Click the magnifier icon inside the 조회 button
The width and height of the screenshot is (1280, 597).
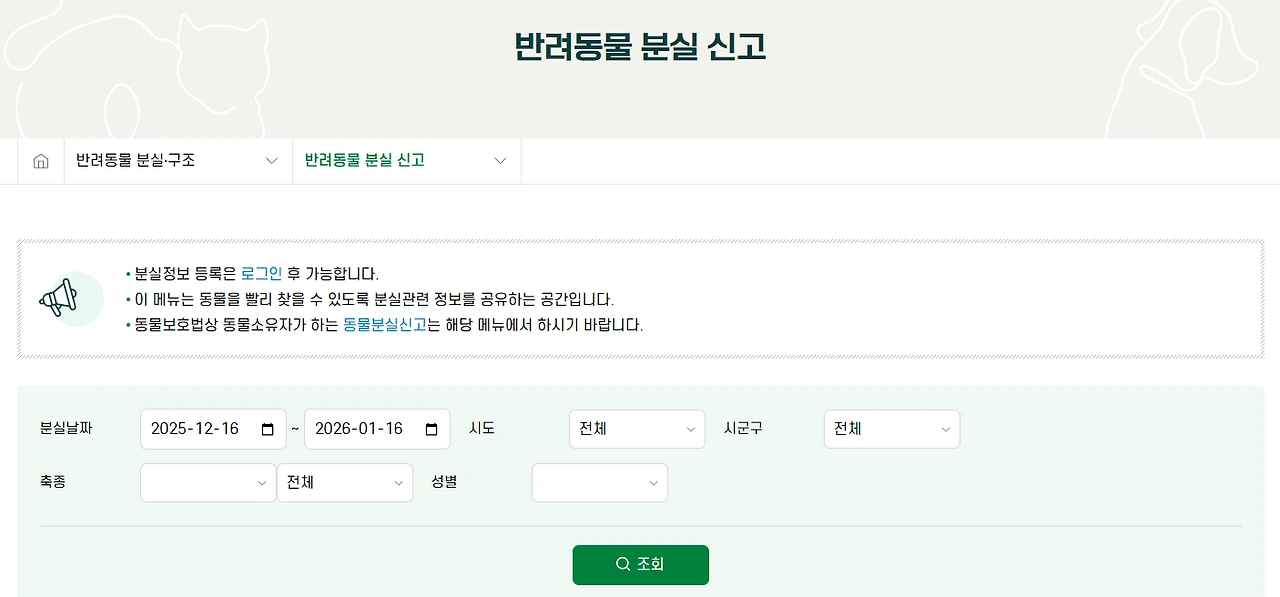622,564
